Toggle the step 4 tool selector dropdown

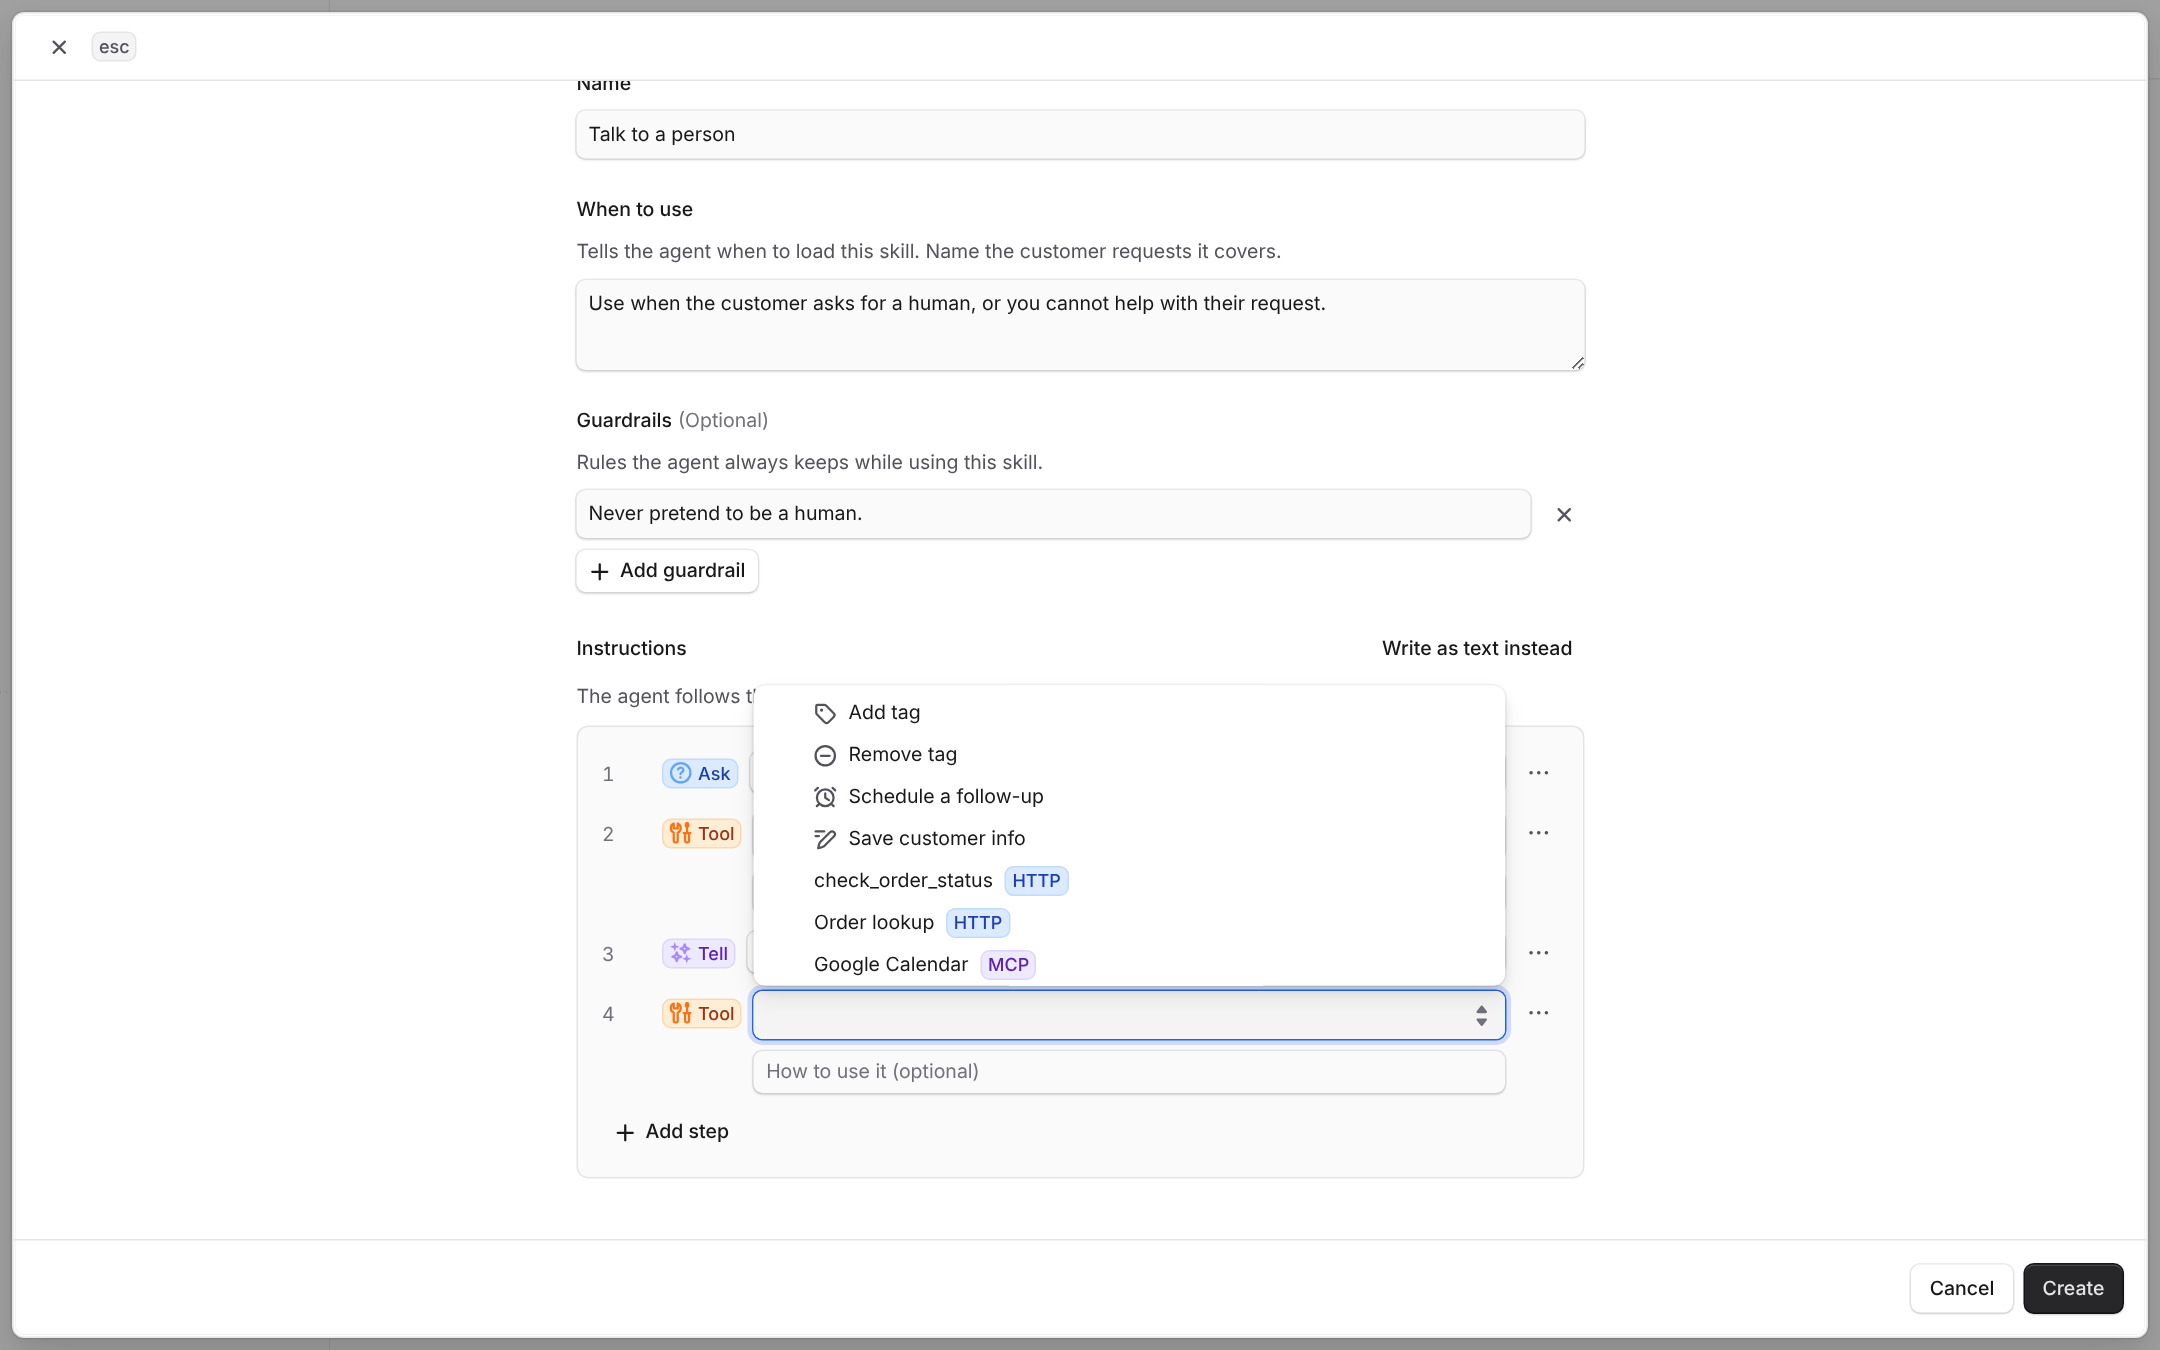(1129, 1015)
